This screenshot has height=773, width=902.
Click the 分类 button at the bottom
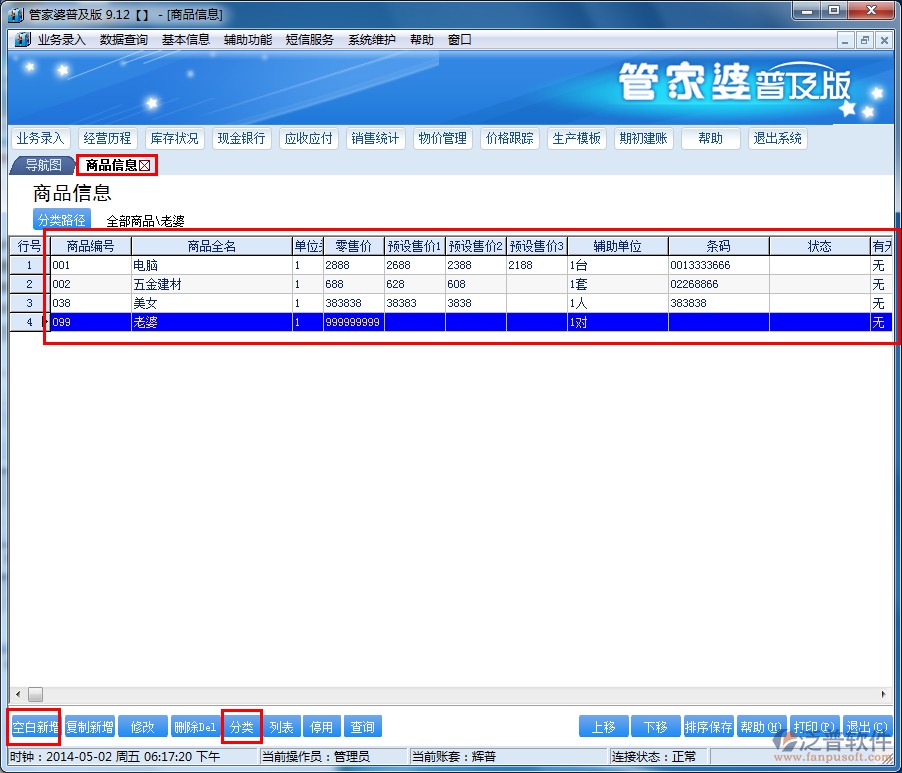(x=242, y=727)
